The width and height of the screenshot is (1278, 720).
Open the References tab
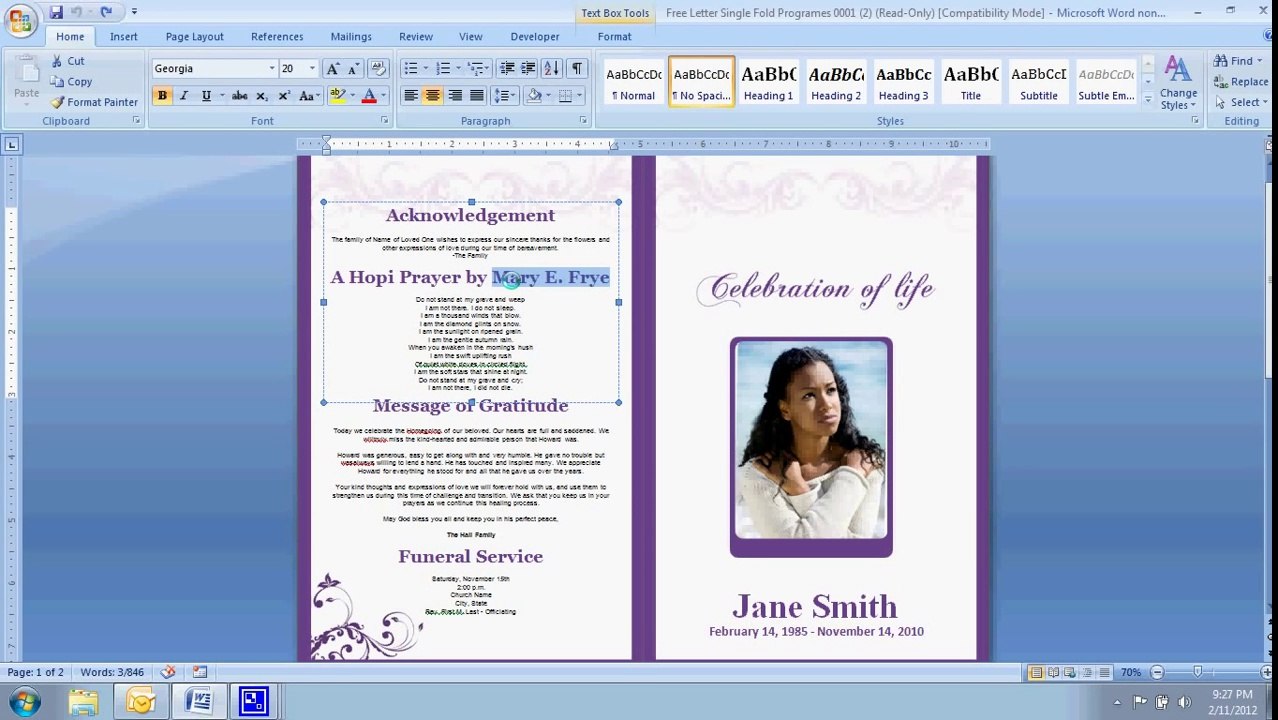pos(277,37)
